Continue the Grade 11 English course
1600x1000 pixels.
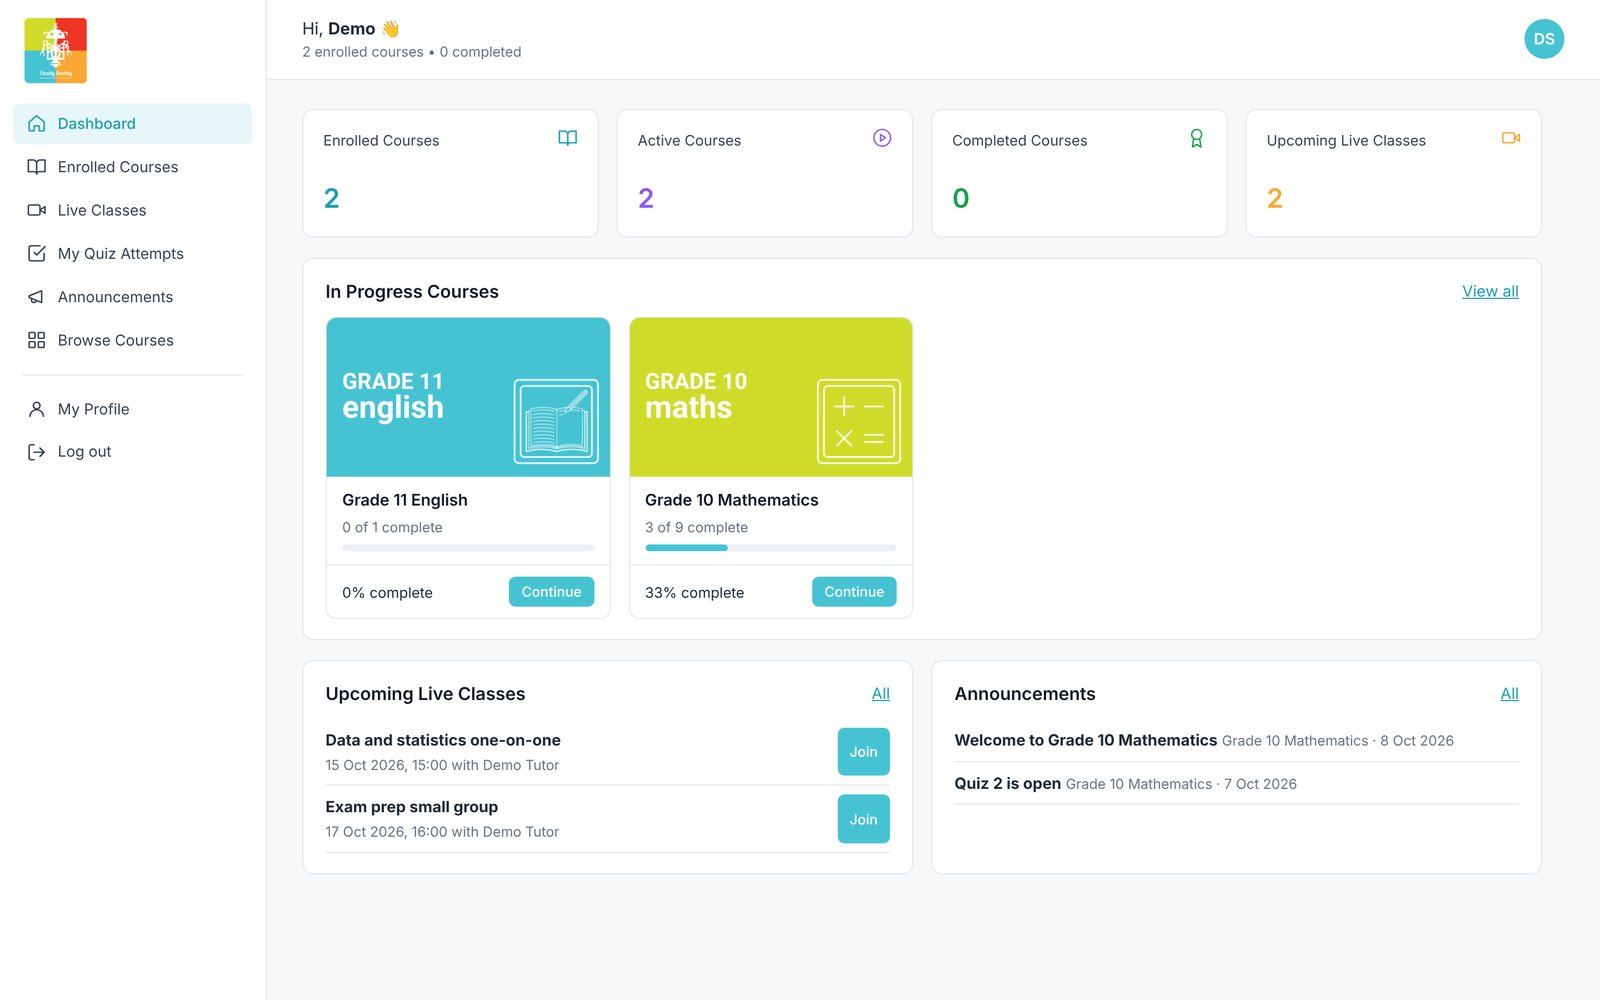click(551, 592)
